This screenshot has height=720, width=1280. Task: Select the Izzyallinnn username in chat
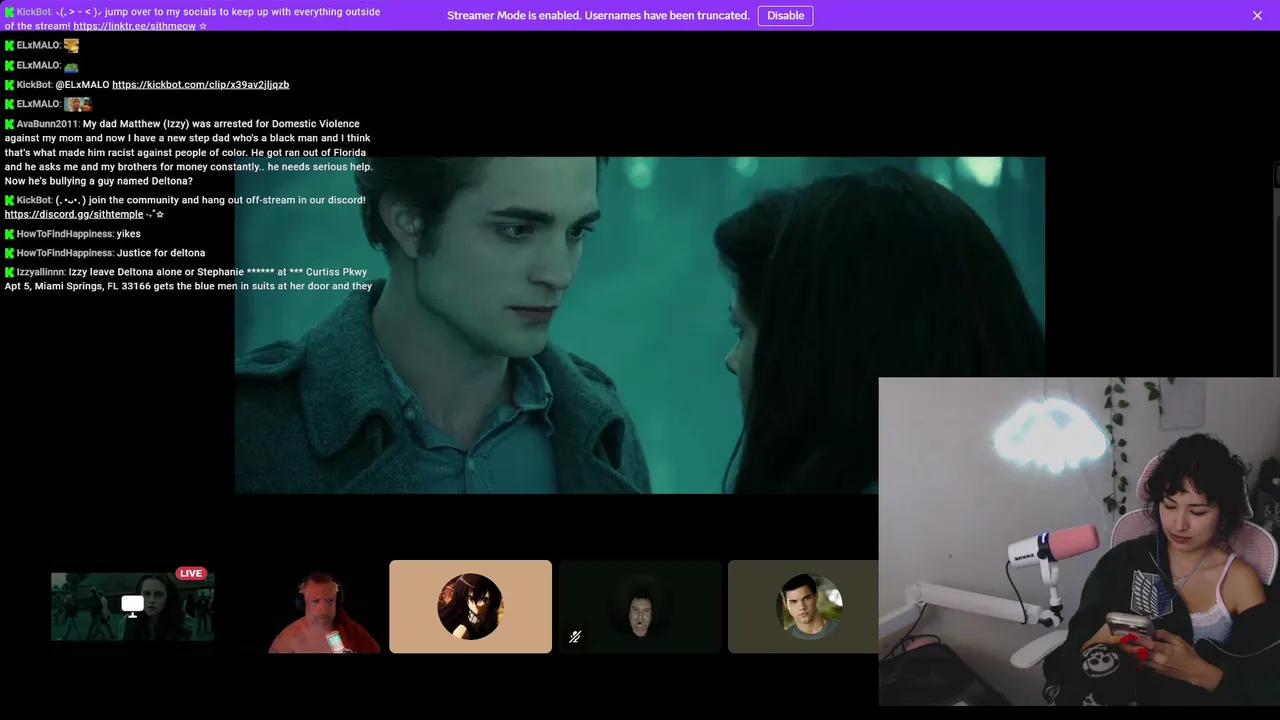point(41,272)
